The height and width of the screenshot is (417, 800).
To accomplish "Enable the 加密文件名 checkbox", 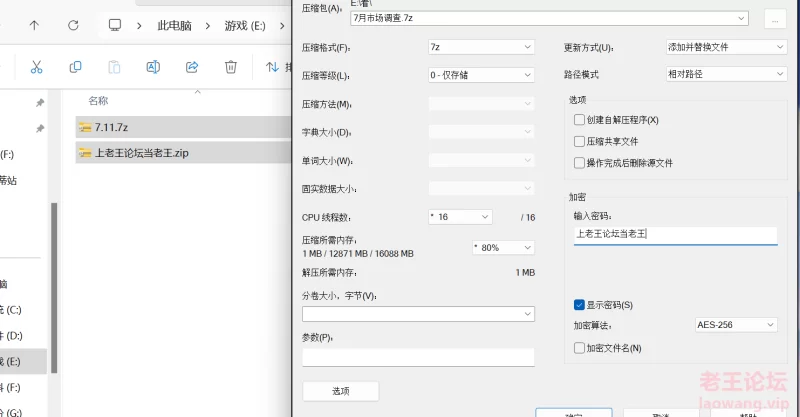I will [x=579, y=347].
